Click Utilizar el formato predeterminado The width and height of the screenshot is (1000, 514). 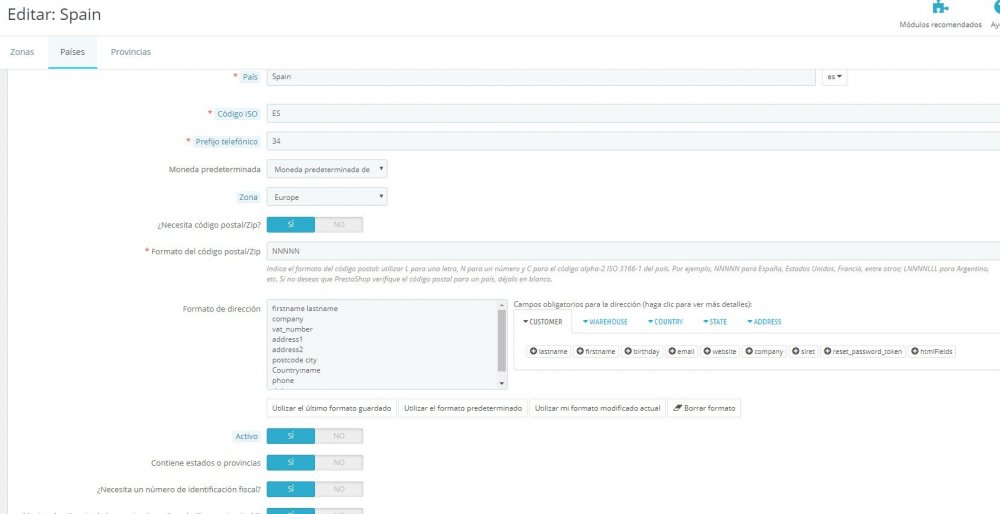(463, 408)
